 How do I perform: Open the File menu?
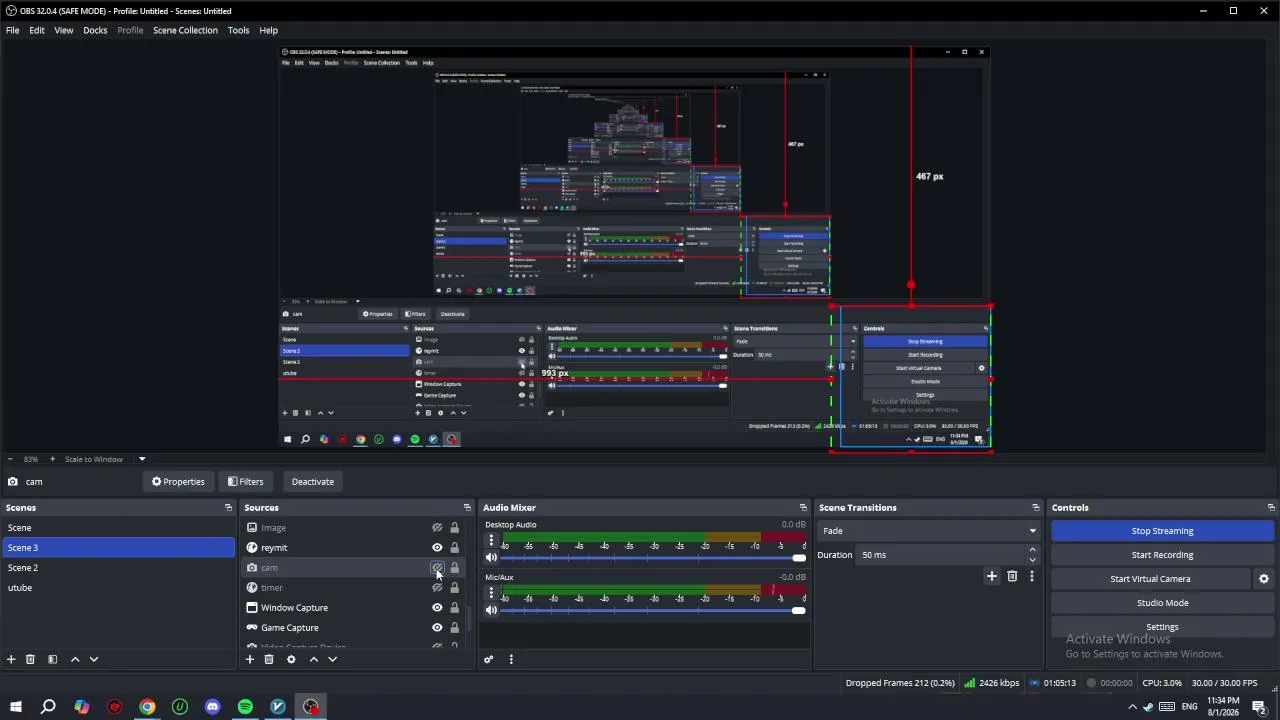[13, 30]
